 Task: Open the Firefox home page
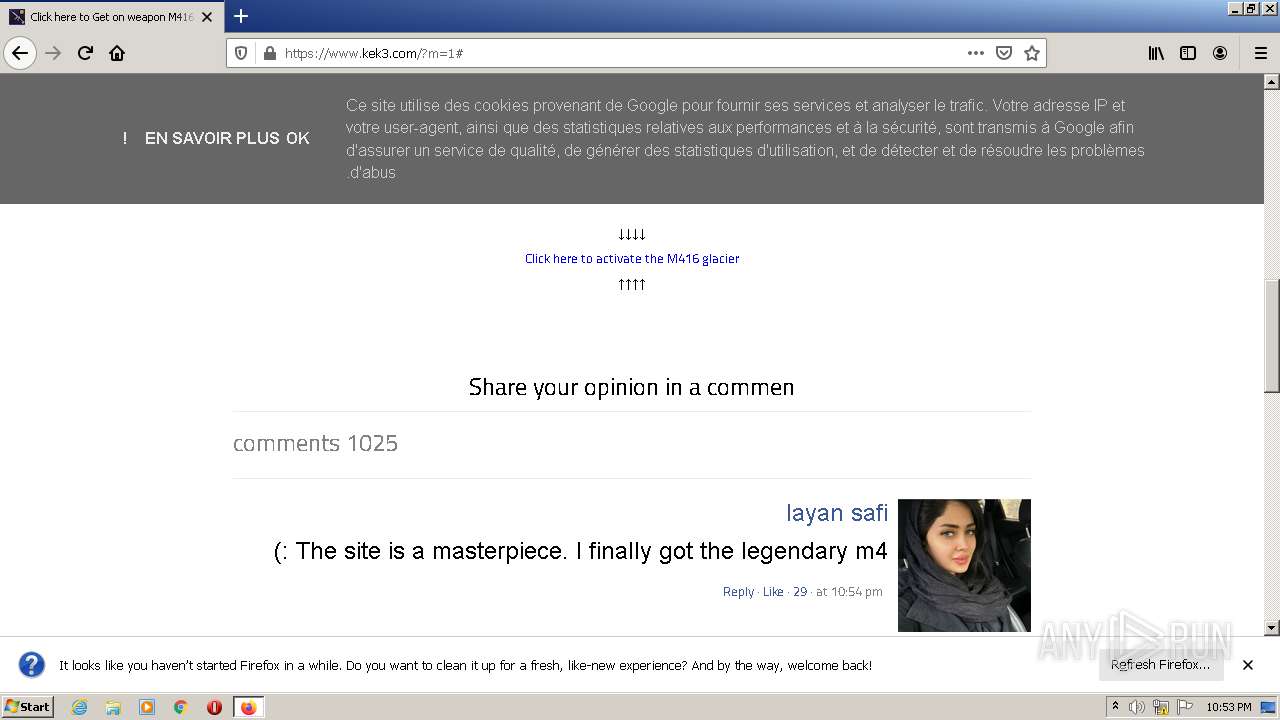pyautogui.click(x=117, y=53)
